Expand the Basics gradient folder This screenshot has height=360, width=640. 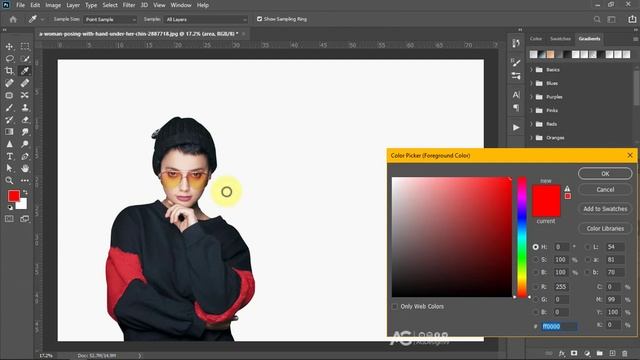[531, 70]
